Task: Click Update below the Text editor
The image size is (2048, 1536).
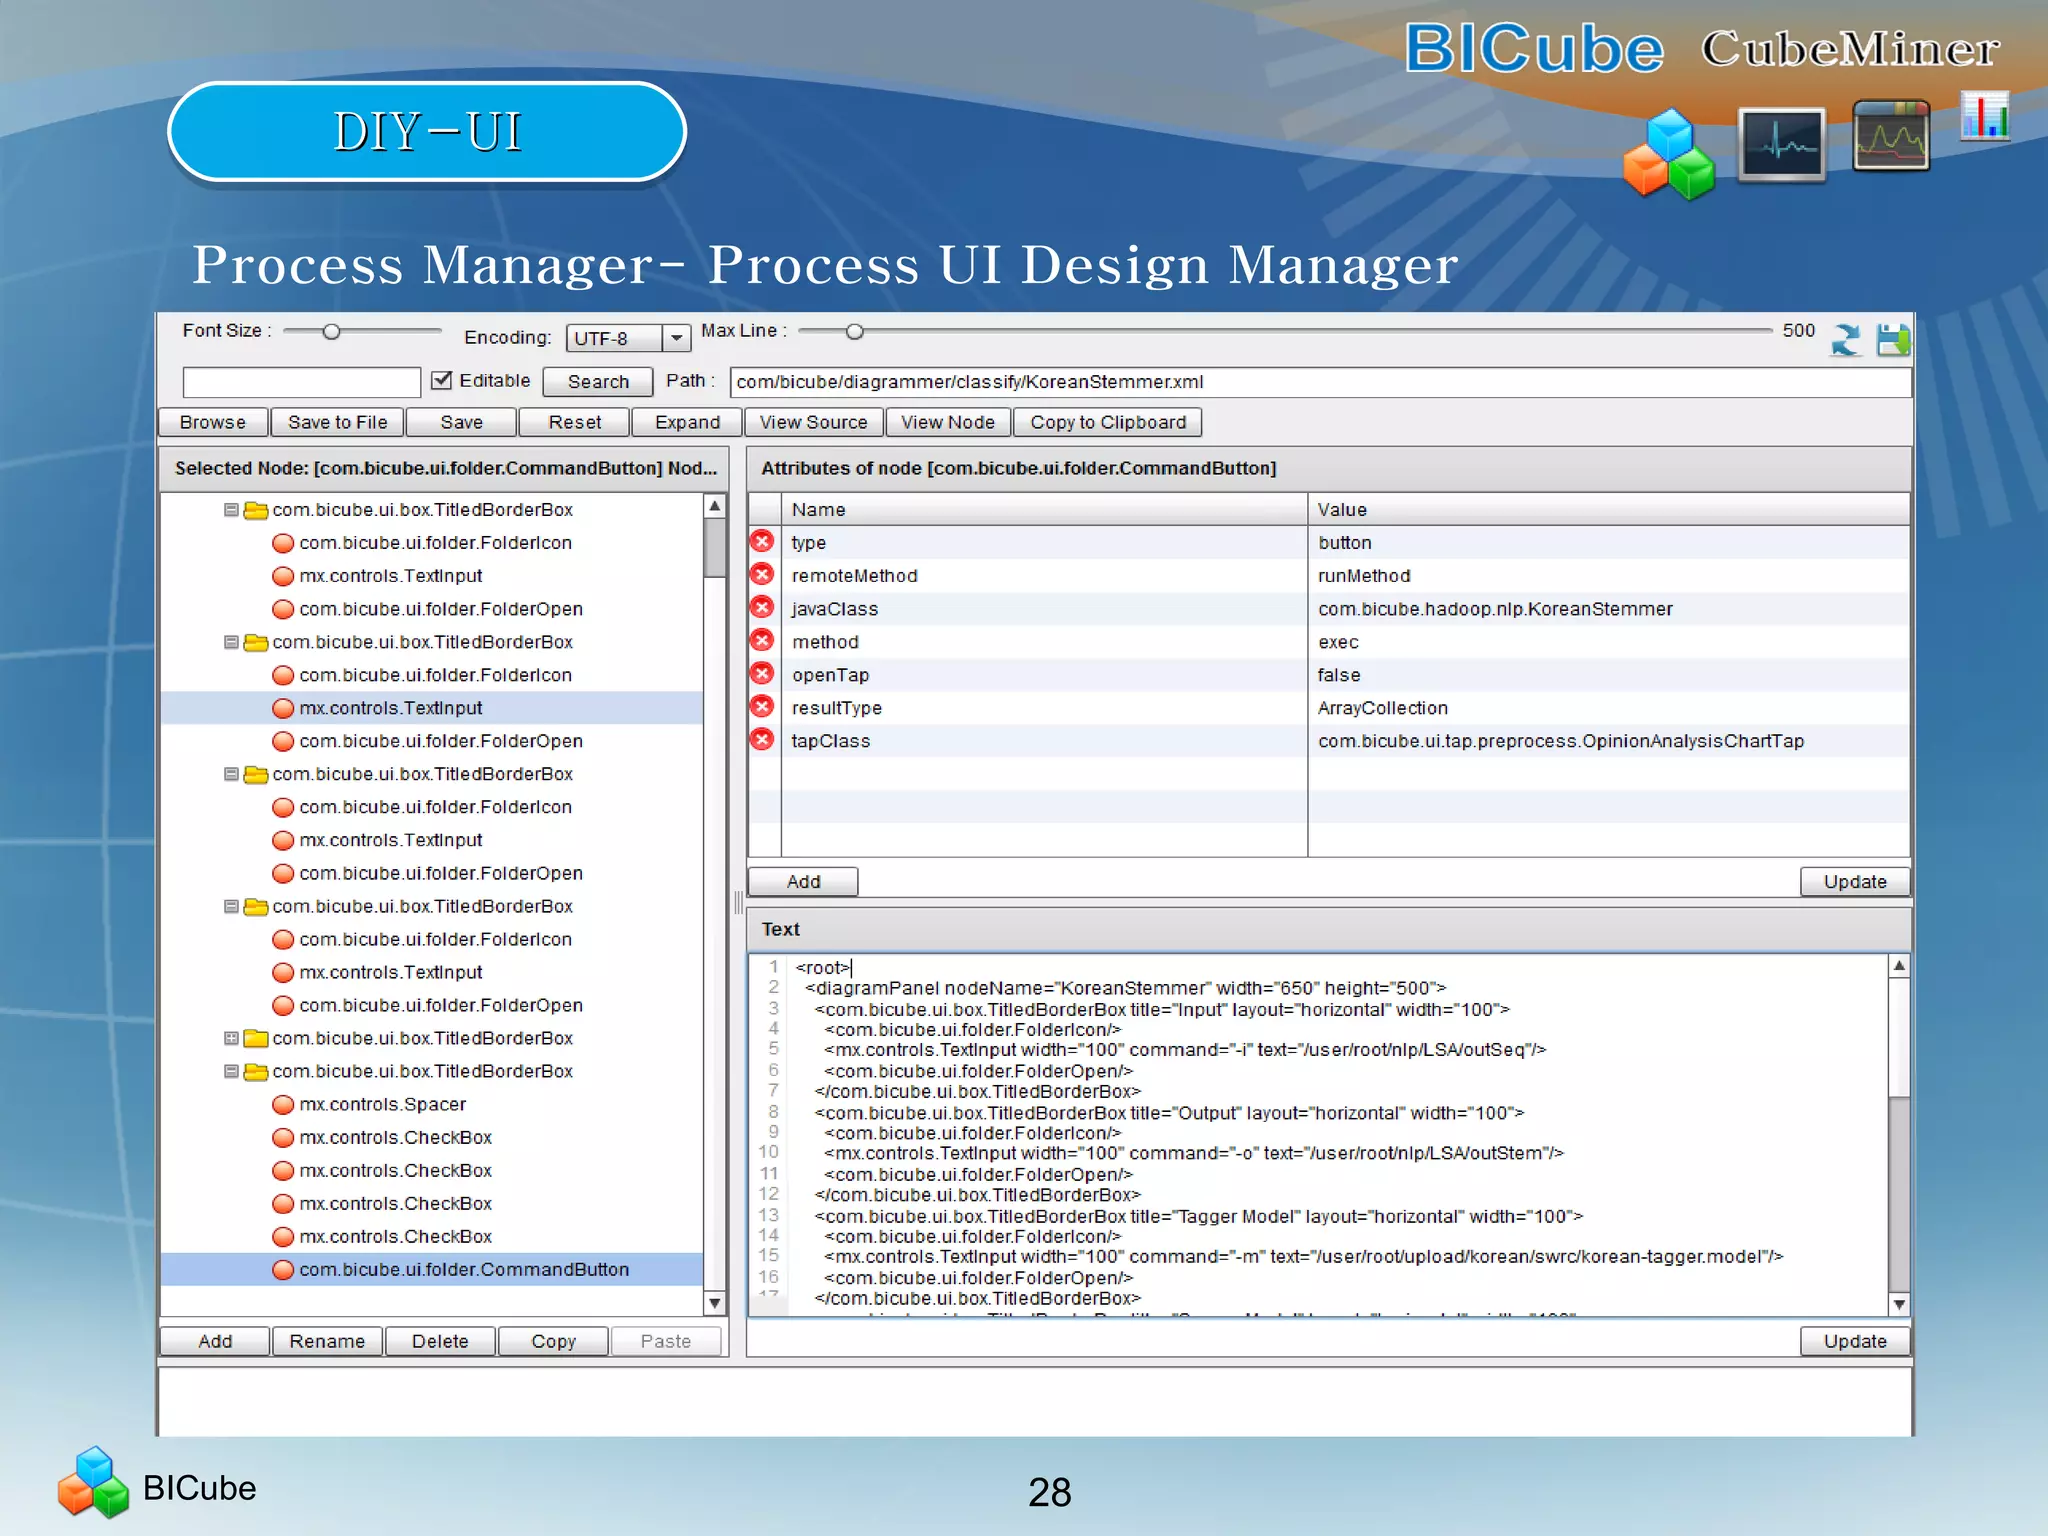Action: pos(1855,1341)
